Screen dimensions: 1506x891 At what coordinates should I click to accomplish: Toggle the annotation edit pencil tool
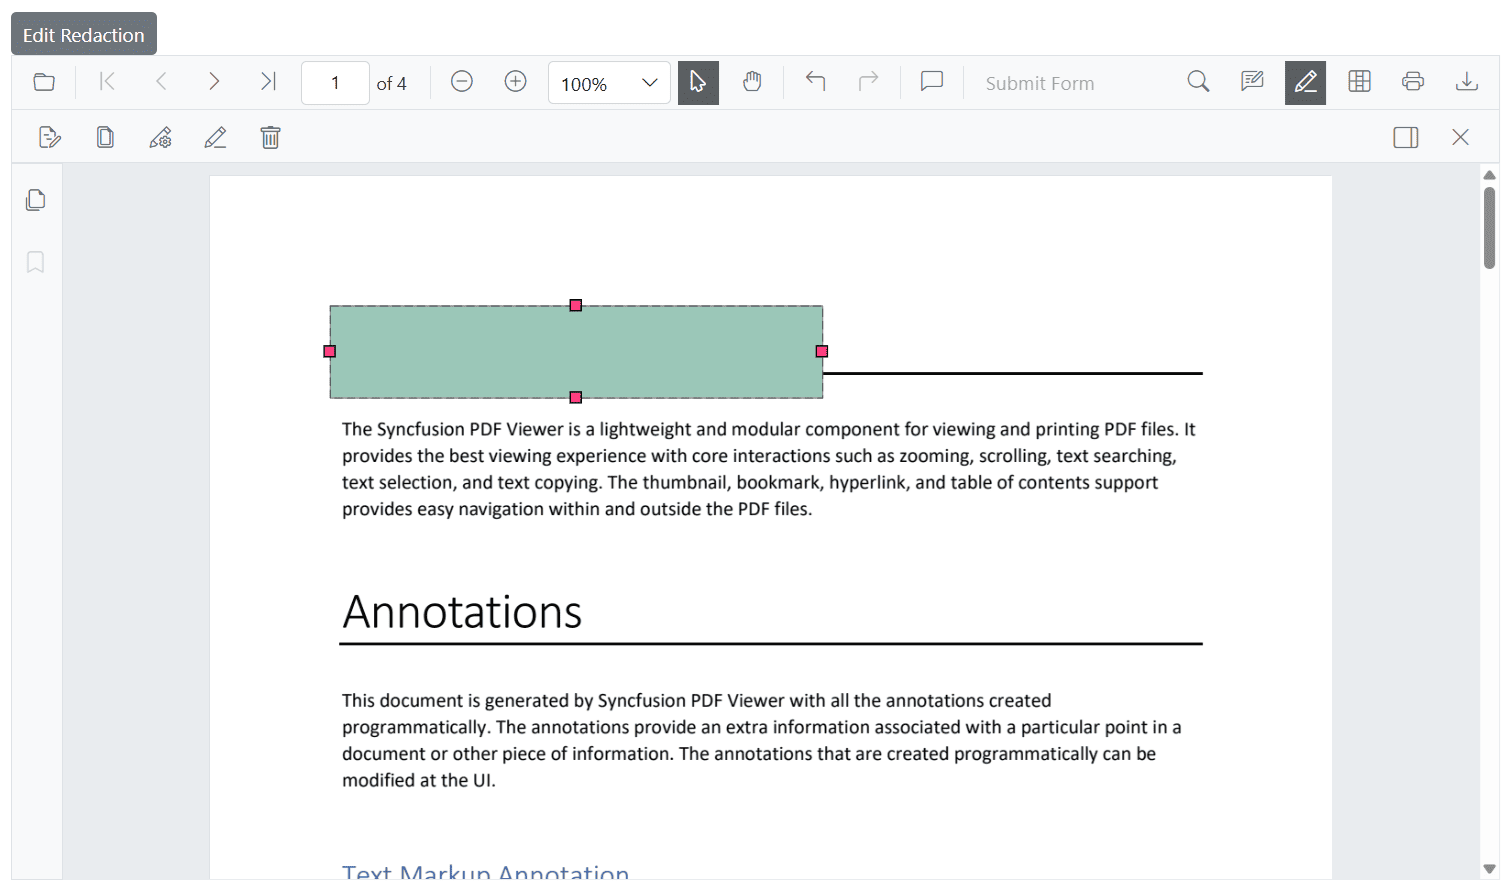pyautogui.click(x=1305, y=82)
